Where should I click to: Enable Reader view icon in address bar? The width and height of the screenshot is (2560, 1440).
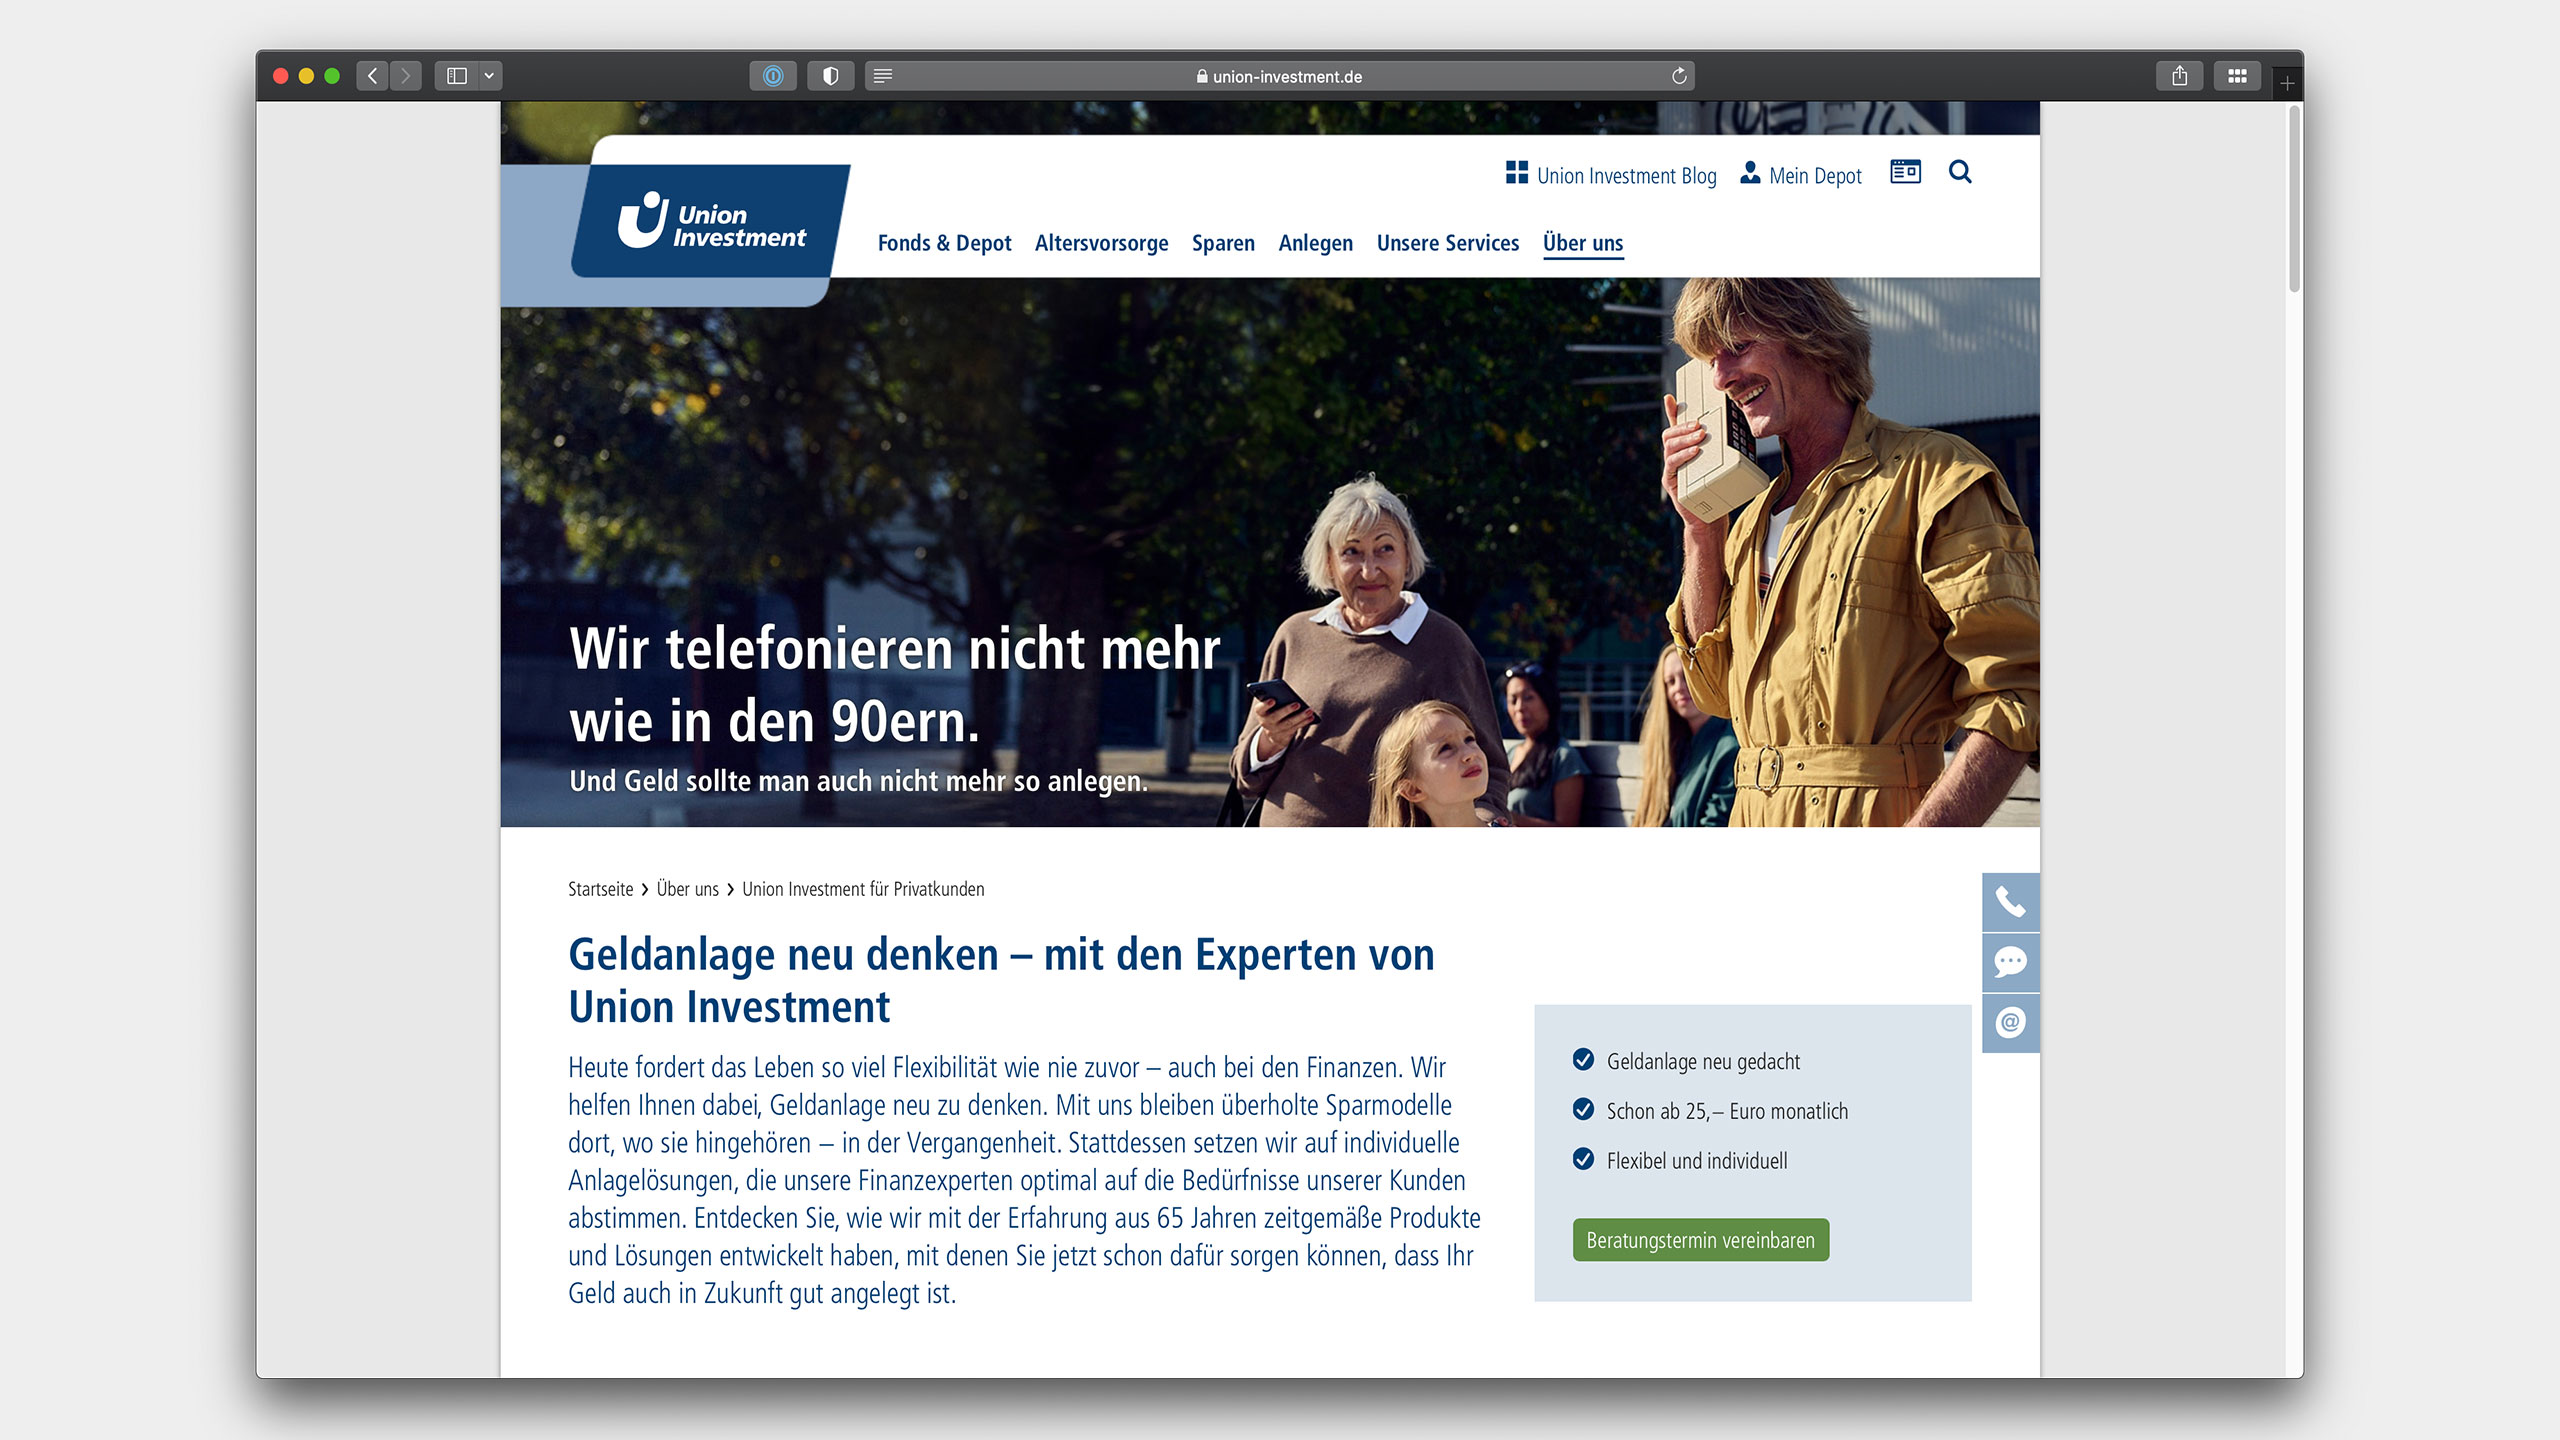(883, 76)
